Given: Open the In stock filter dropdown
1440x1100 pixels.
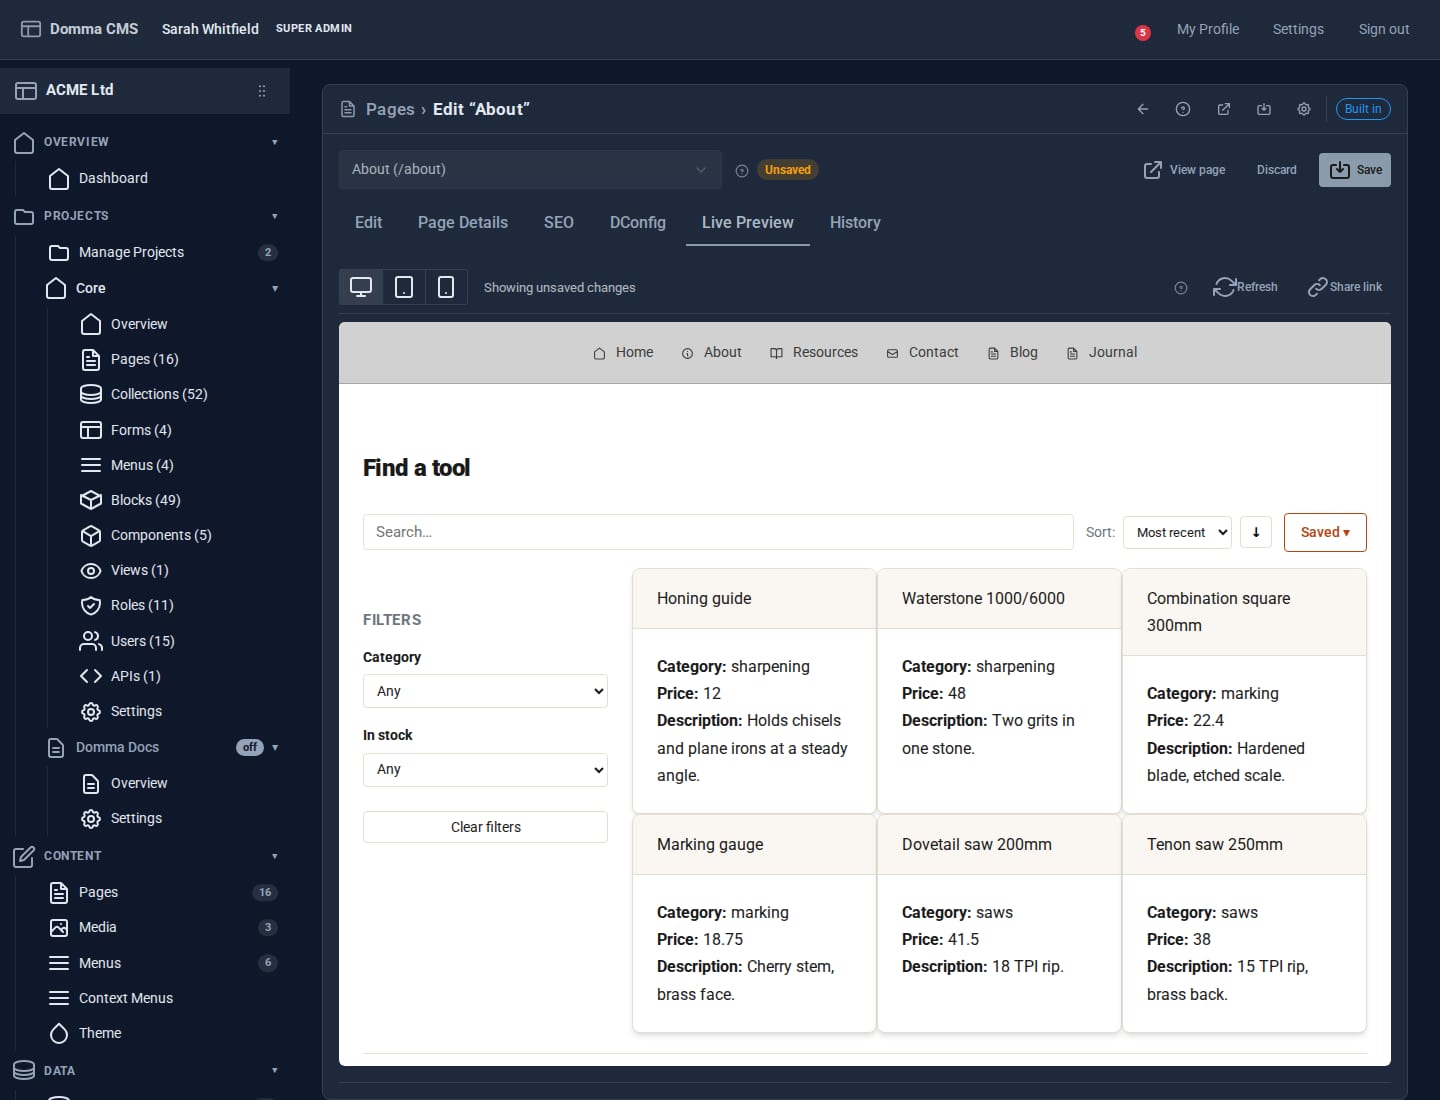Looking at the screenshot, I should coord(485,769).
